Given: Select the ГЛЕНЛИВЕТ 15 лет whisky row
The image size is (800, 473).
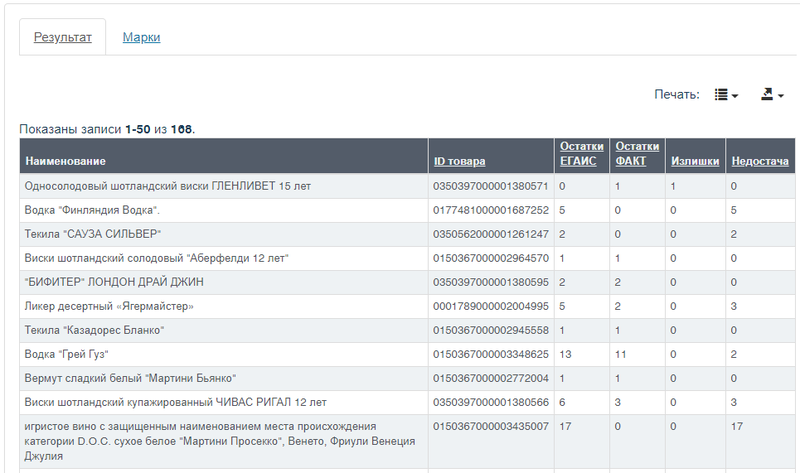Looking at the screenshot, I should pos(407,186).
